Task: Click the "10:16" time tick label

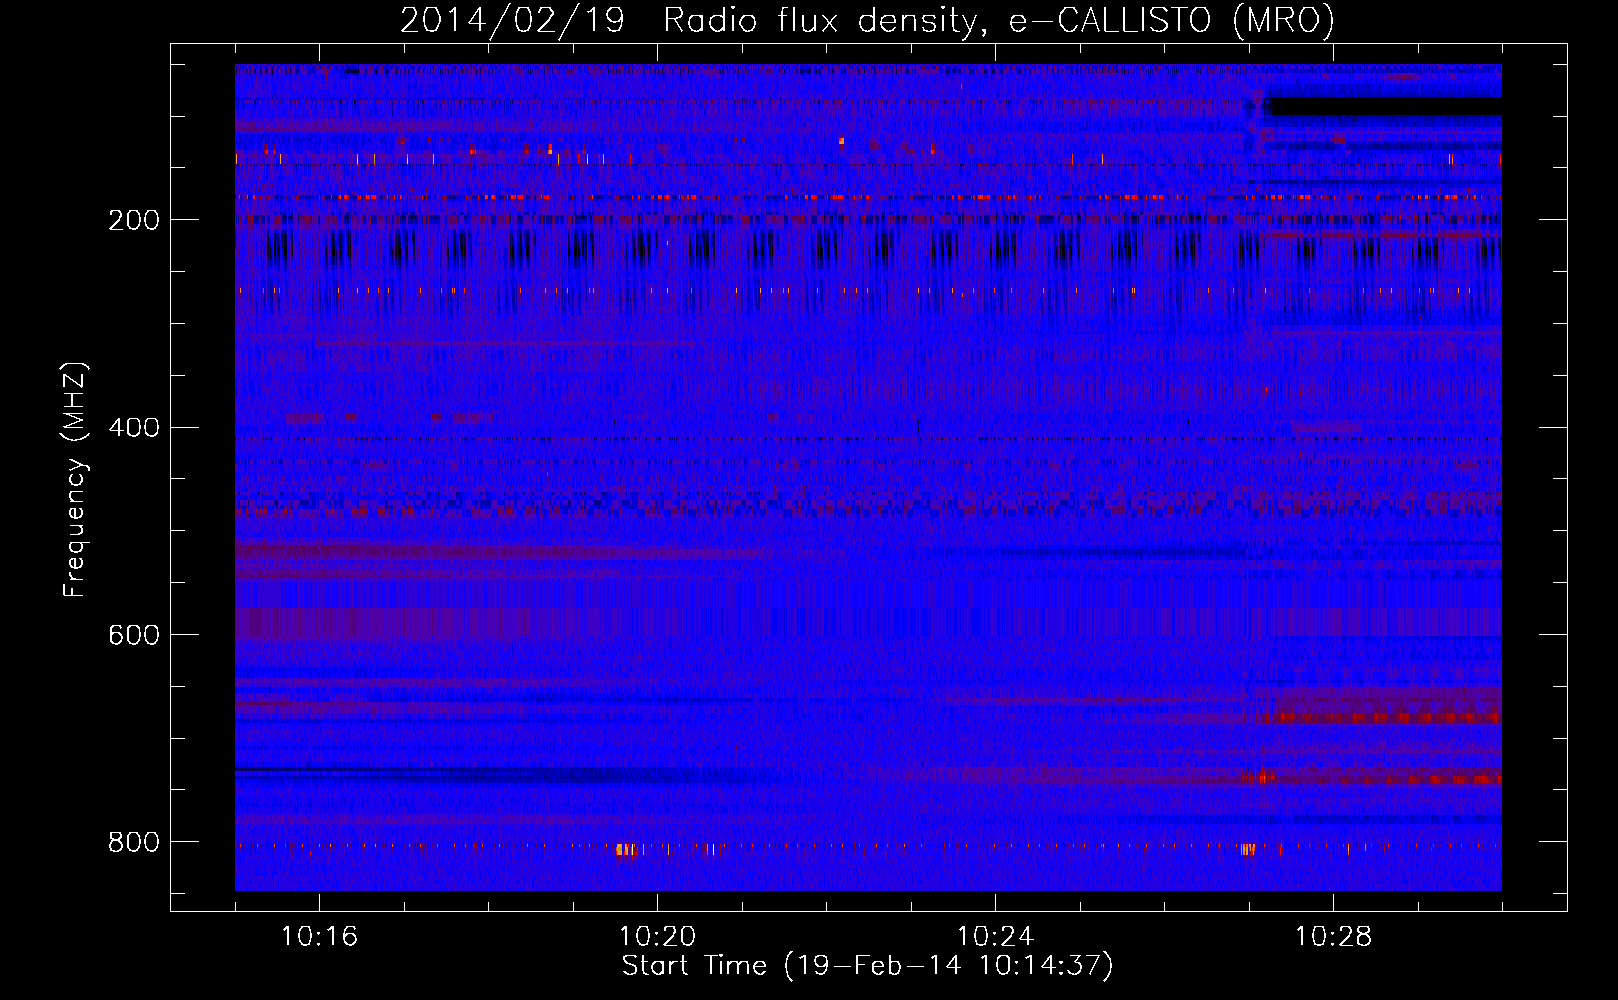Action: pyautogui.click(x=319, y=937)
